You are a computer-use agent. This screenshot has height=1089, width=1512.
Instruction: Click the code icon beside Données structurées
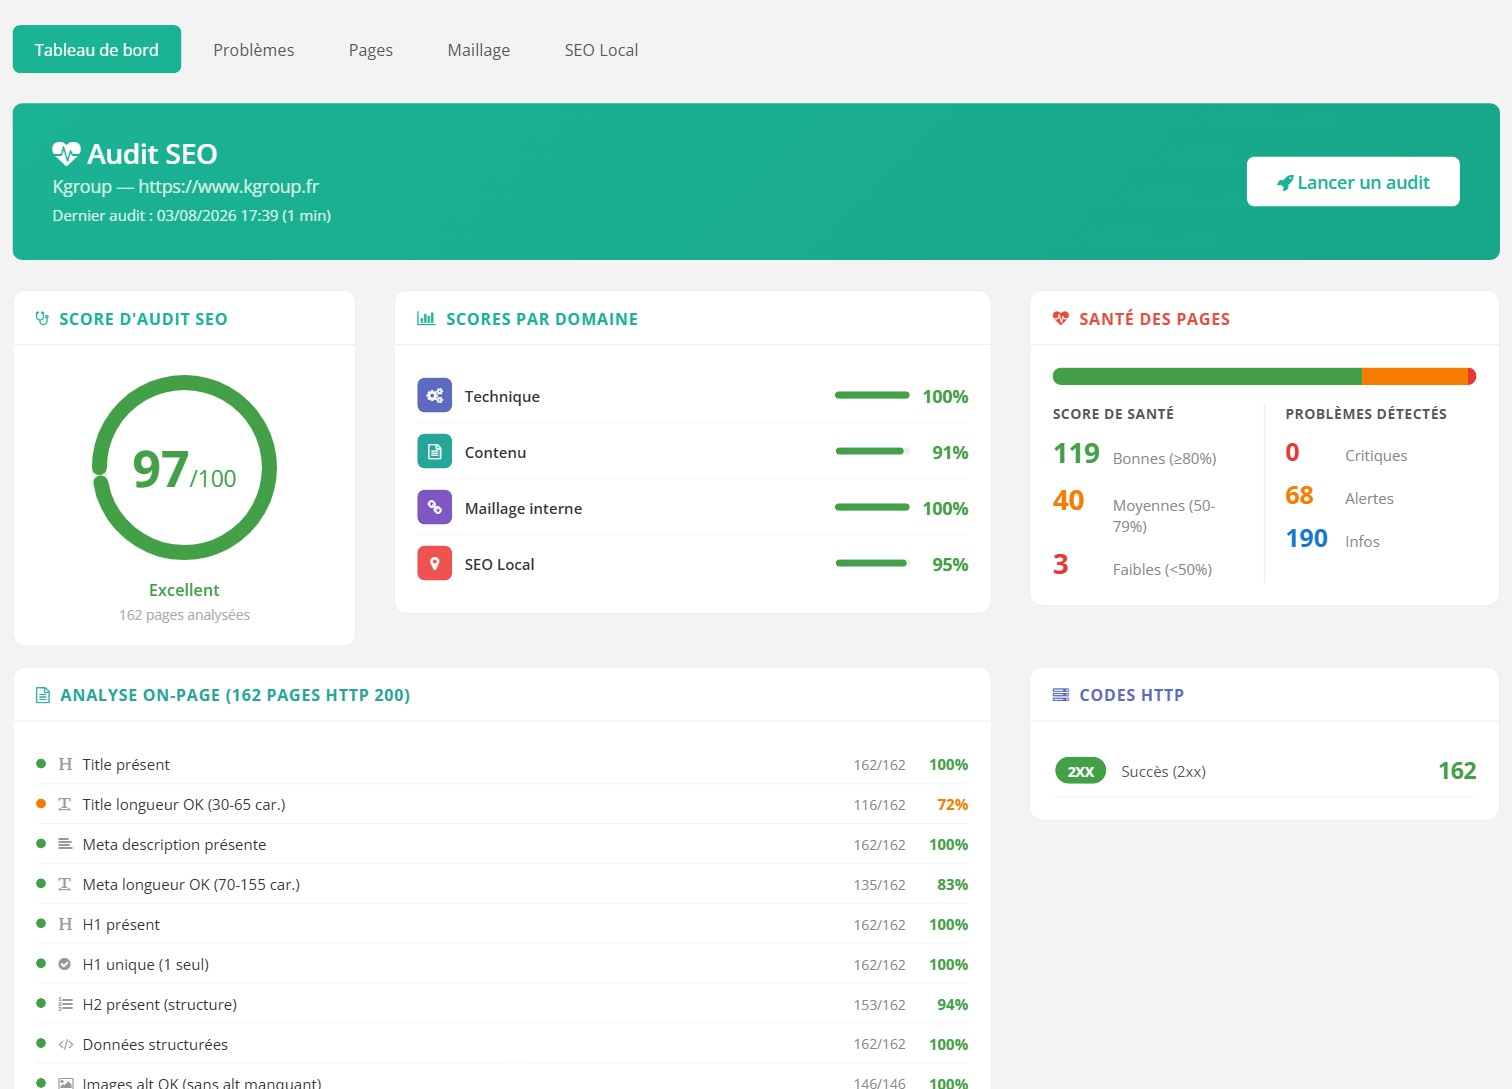click(65, 1044)
